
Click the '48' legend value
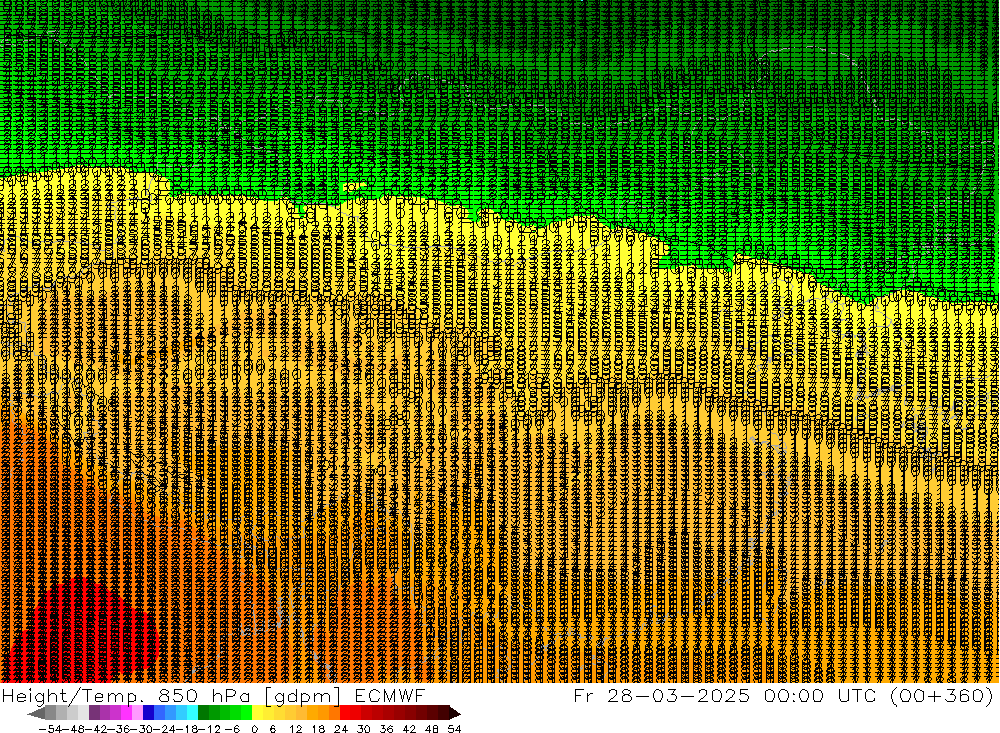432,729
